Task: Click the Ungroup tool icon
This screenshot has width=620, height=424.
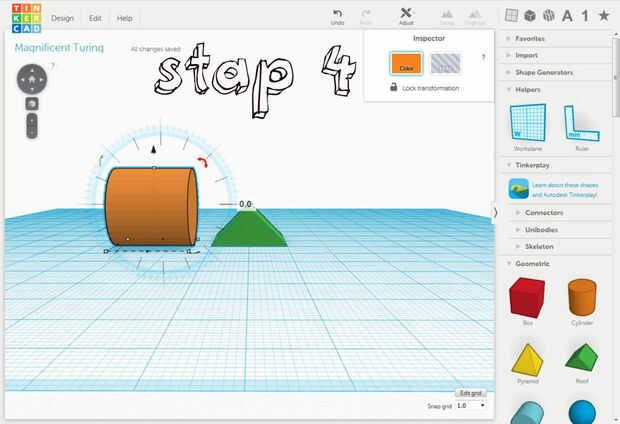Action: [474, 17]
